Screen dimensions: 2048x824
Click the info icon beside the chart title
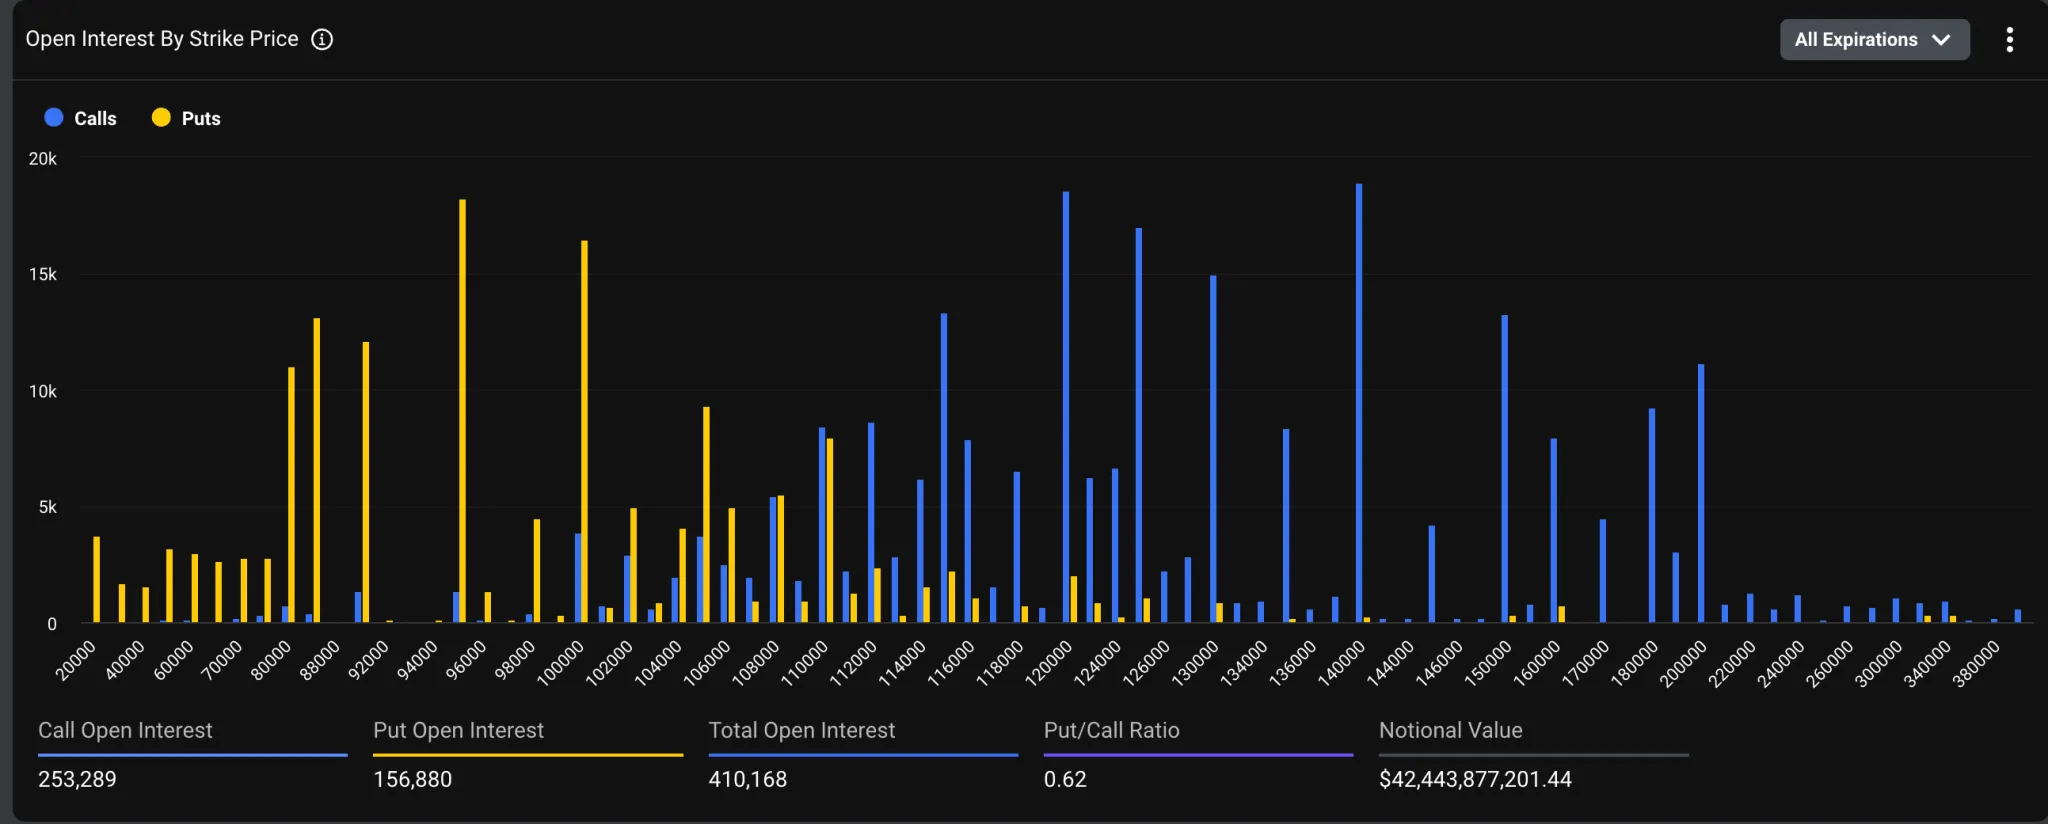click(322, 39)
